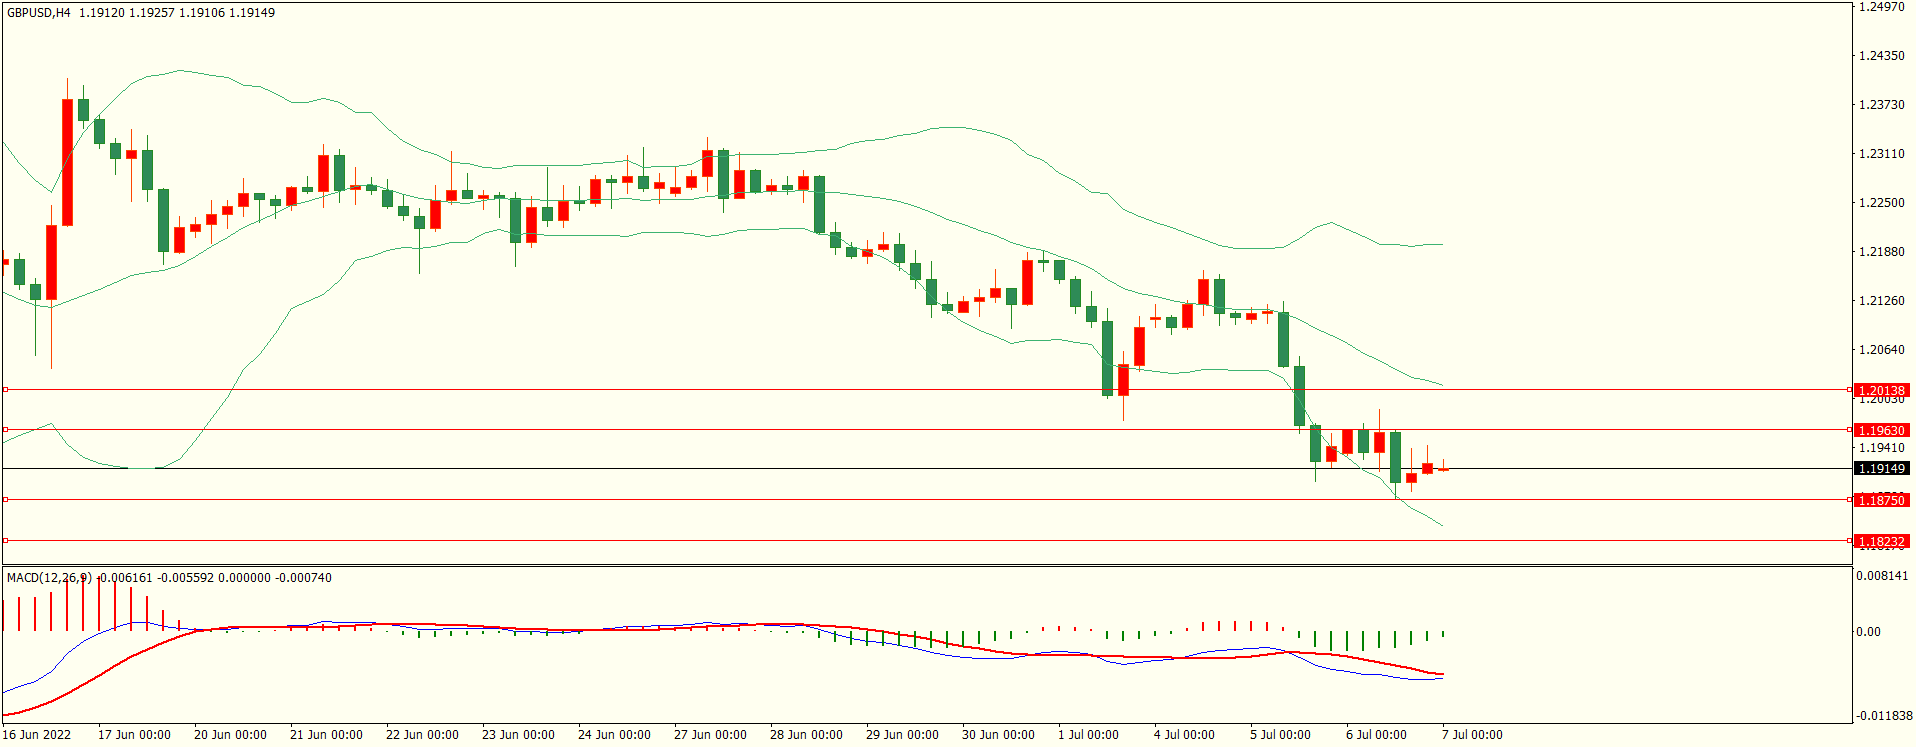Viewport: 1916px width, 747px height.
Task: Click the 17 Jun 00:00 time label
Action: 134,734
